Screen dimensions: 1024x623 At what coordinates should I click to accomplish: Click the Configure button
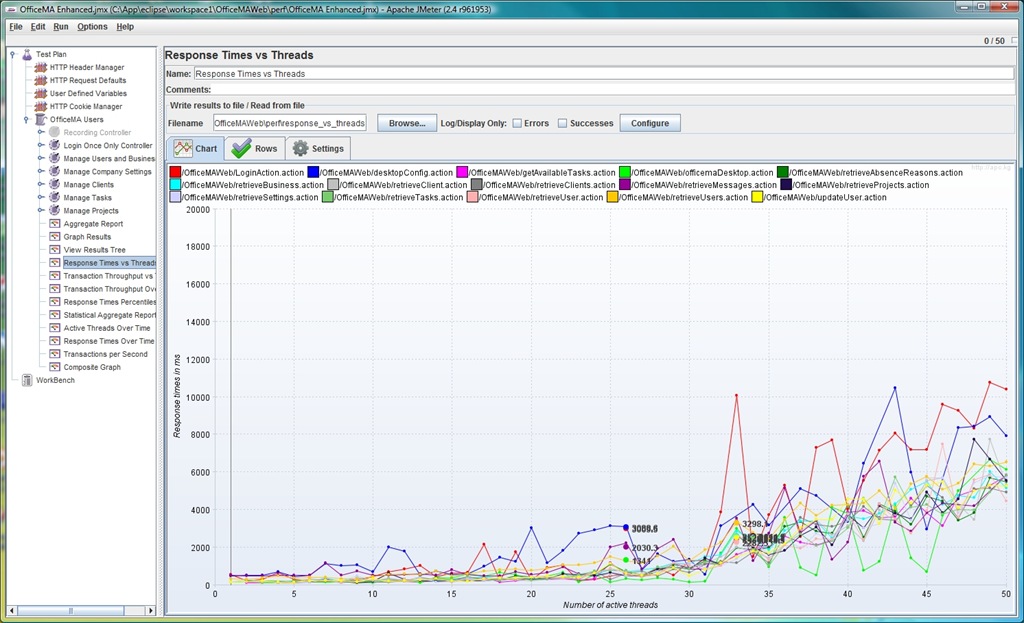(x=650, y=123)
